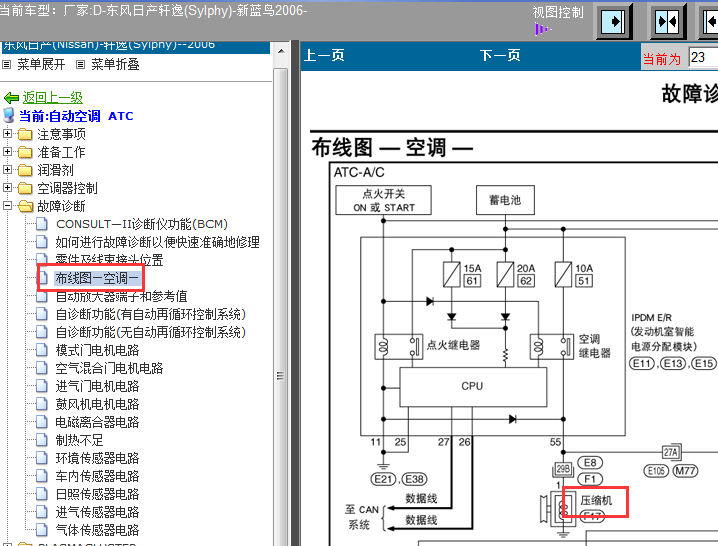Select 布线图—空调— tree entry

pos(97,278)
